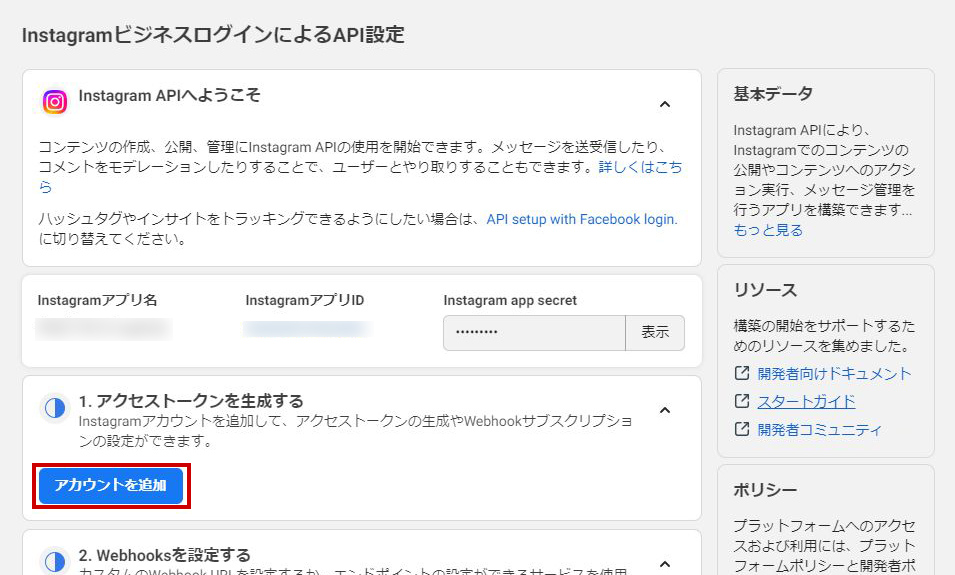
Task: Click the リソース heading
Action: tap(765, 291)
